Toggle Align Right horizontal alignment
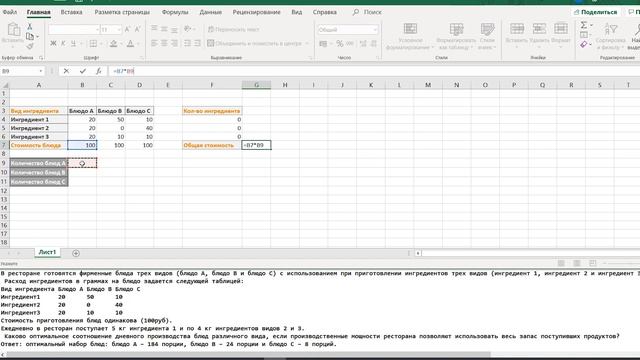The width and height of the screenshot is (640, 360). (x=174, y=43)
